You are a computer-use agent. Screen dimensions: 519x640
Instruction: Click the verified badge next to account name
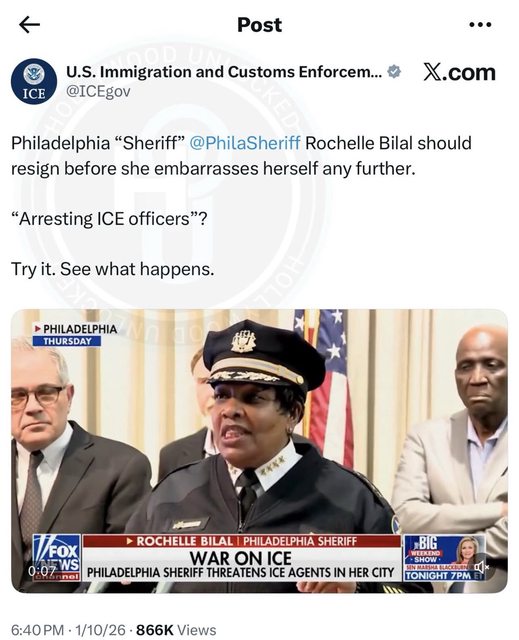(393, 71)
